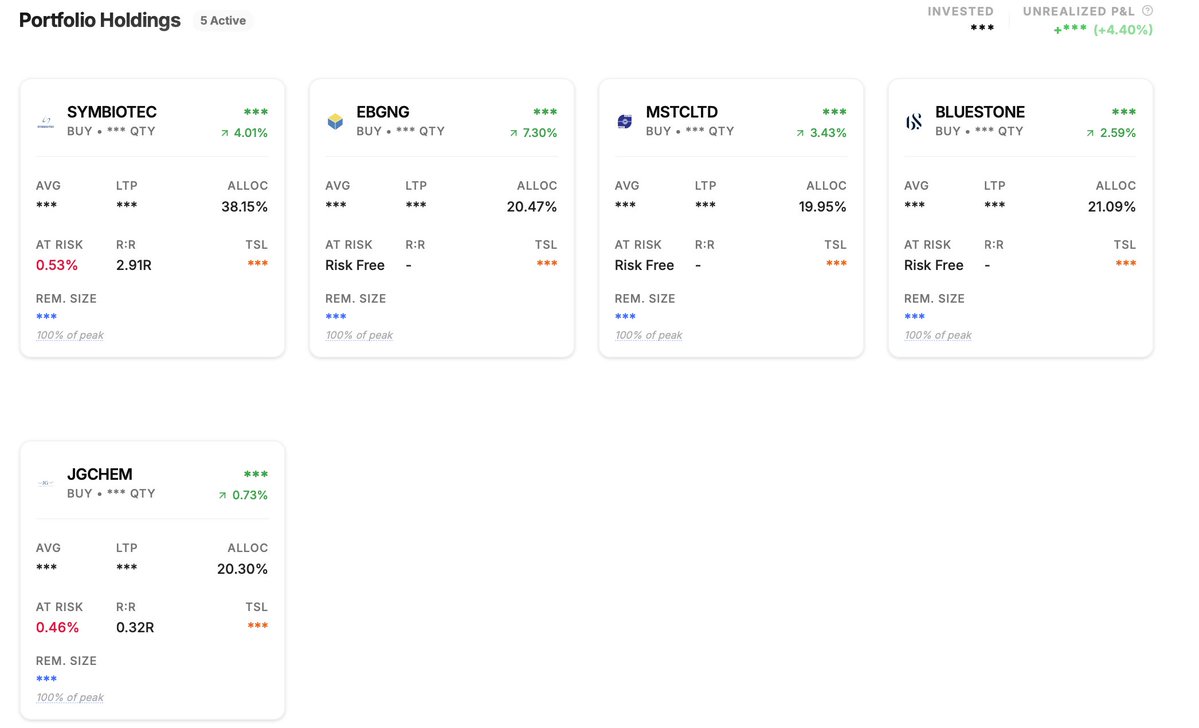Click the 5 Active badge
Image resolution: width=1199 pixels, height=728 pixels.
click(x=223, y=21)
